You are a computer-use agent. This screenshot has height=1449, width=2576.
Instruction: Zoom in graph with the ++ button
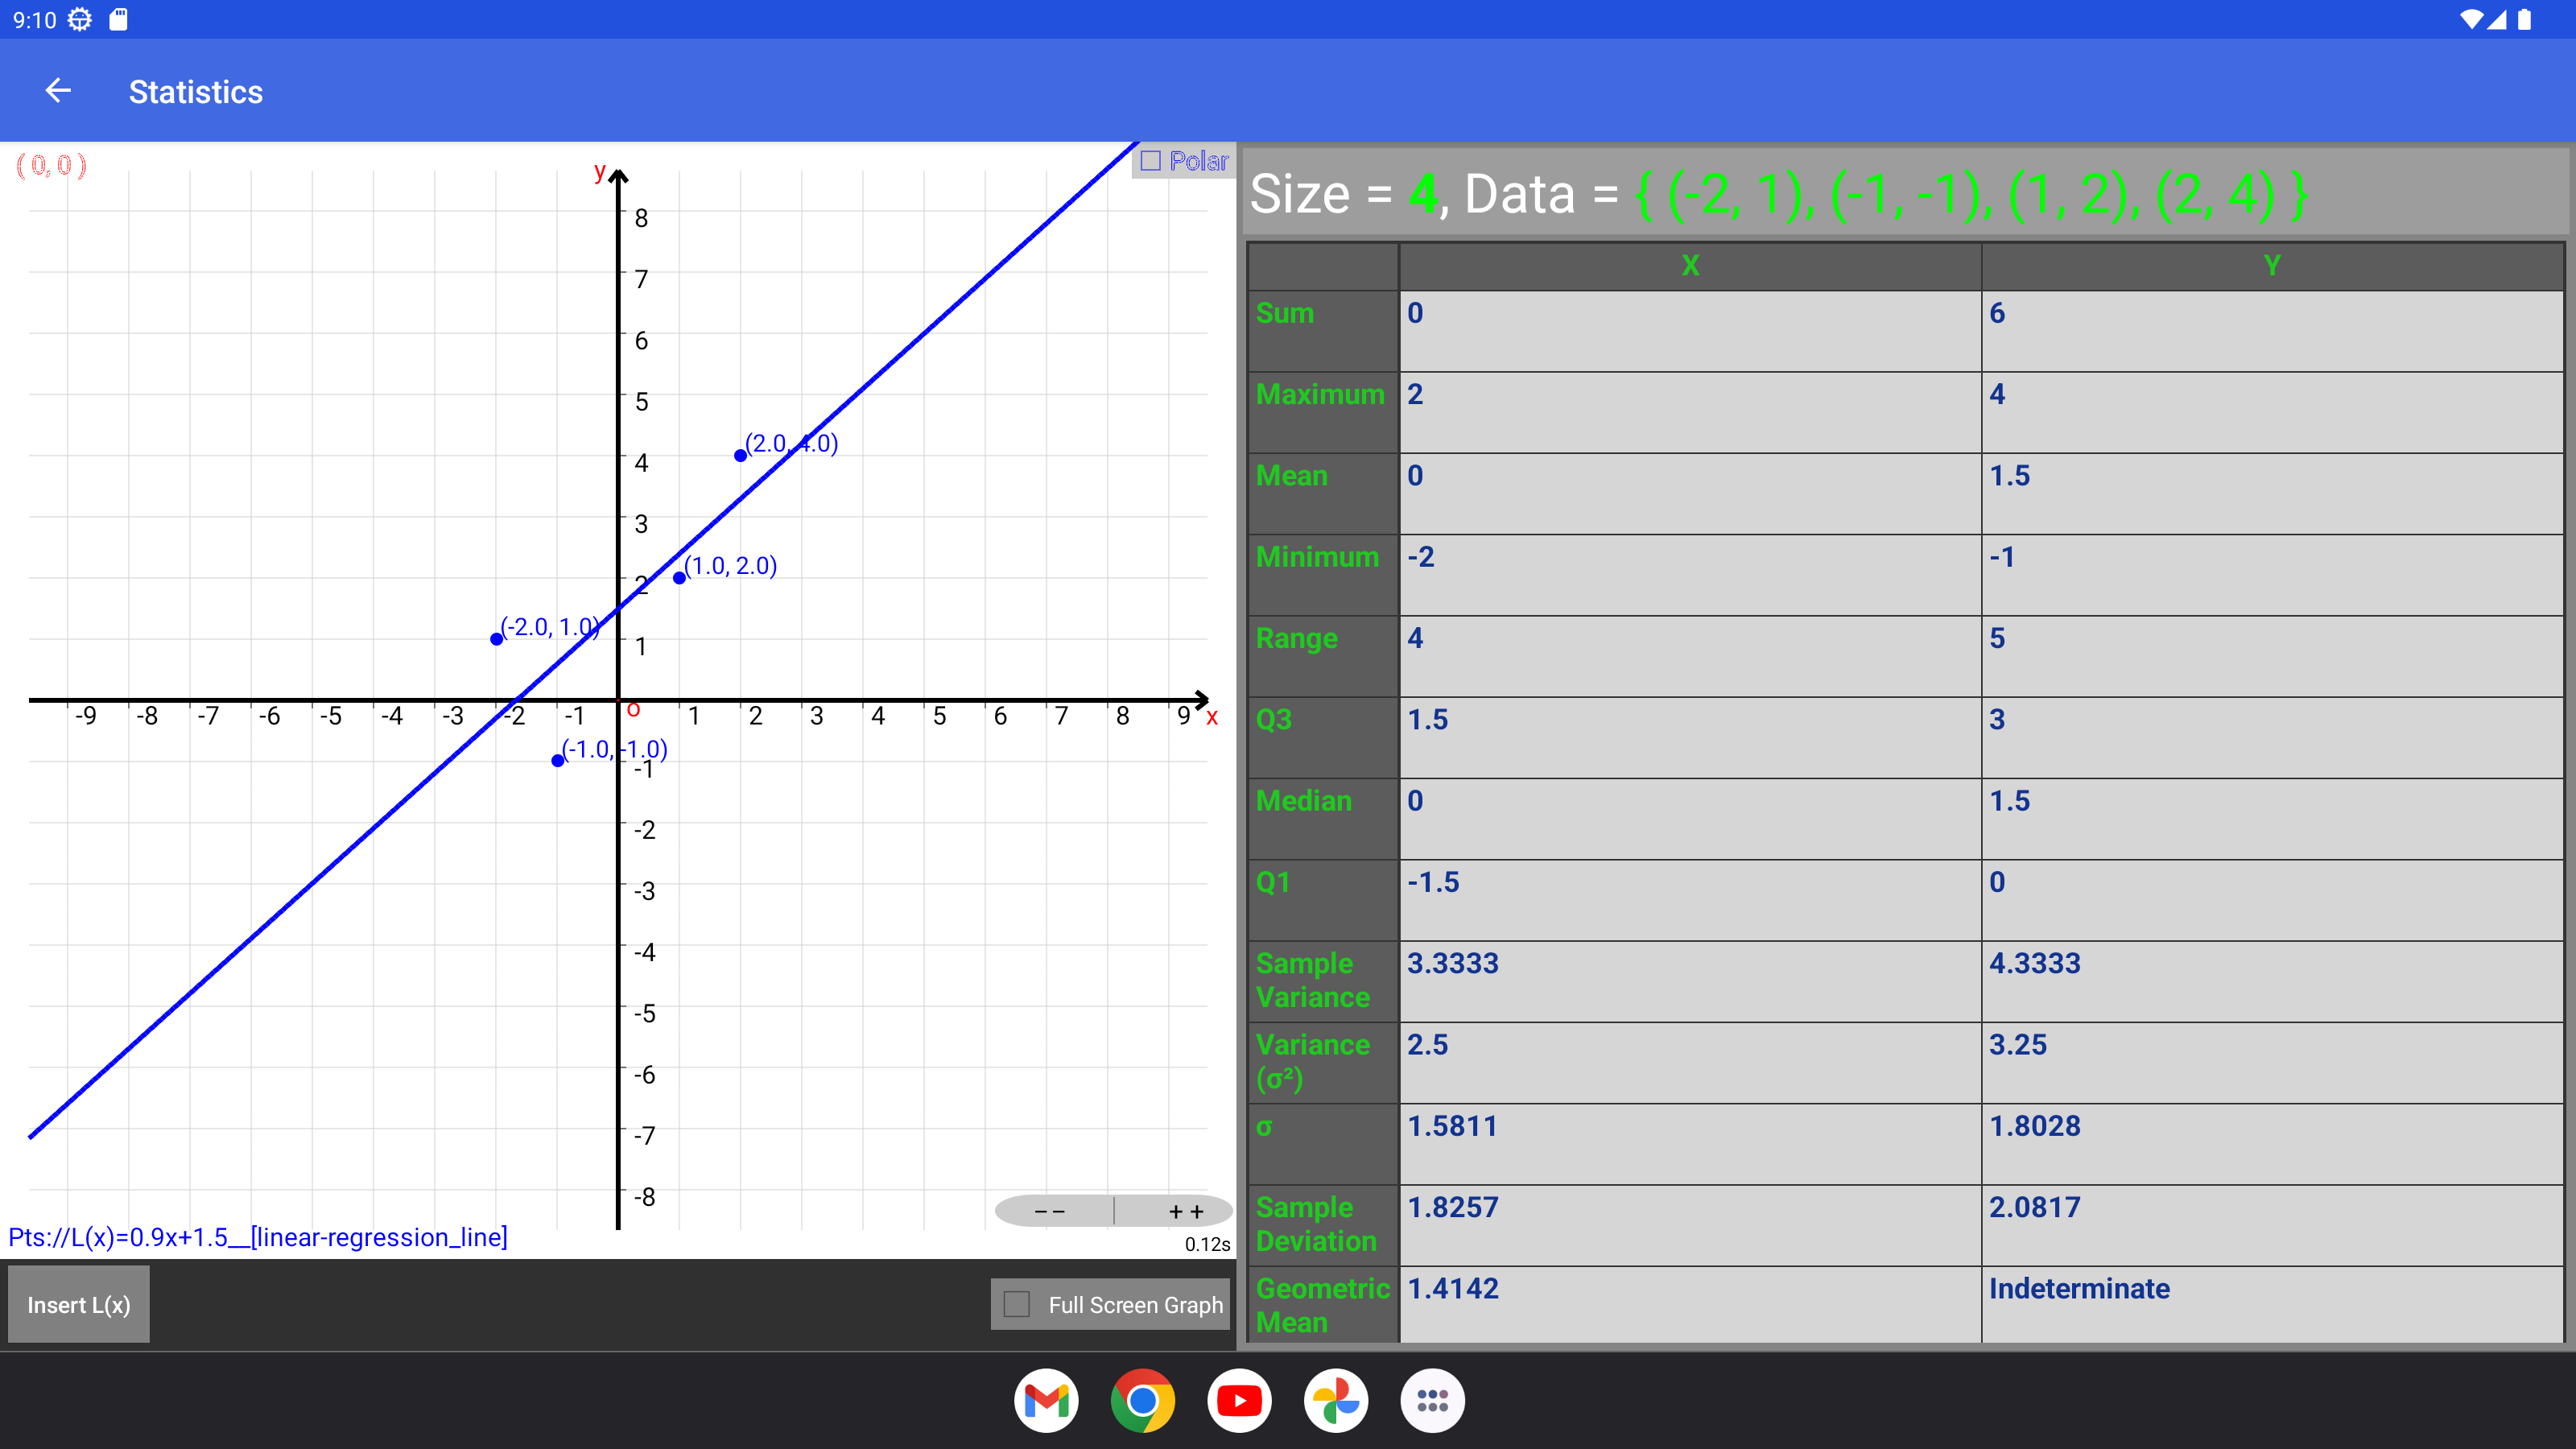pyautogui.click(x=1186, y=1211)
